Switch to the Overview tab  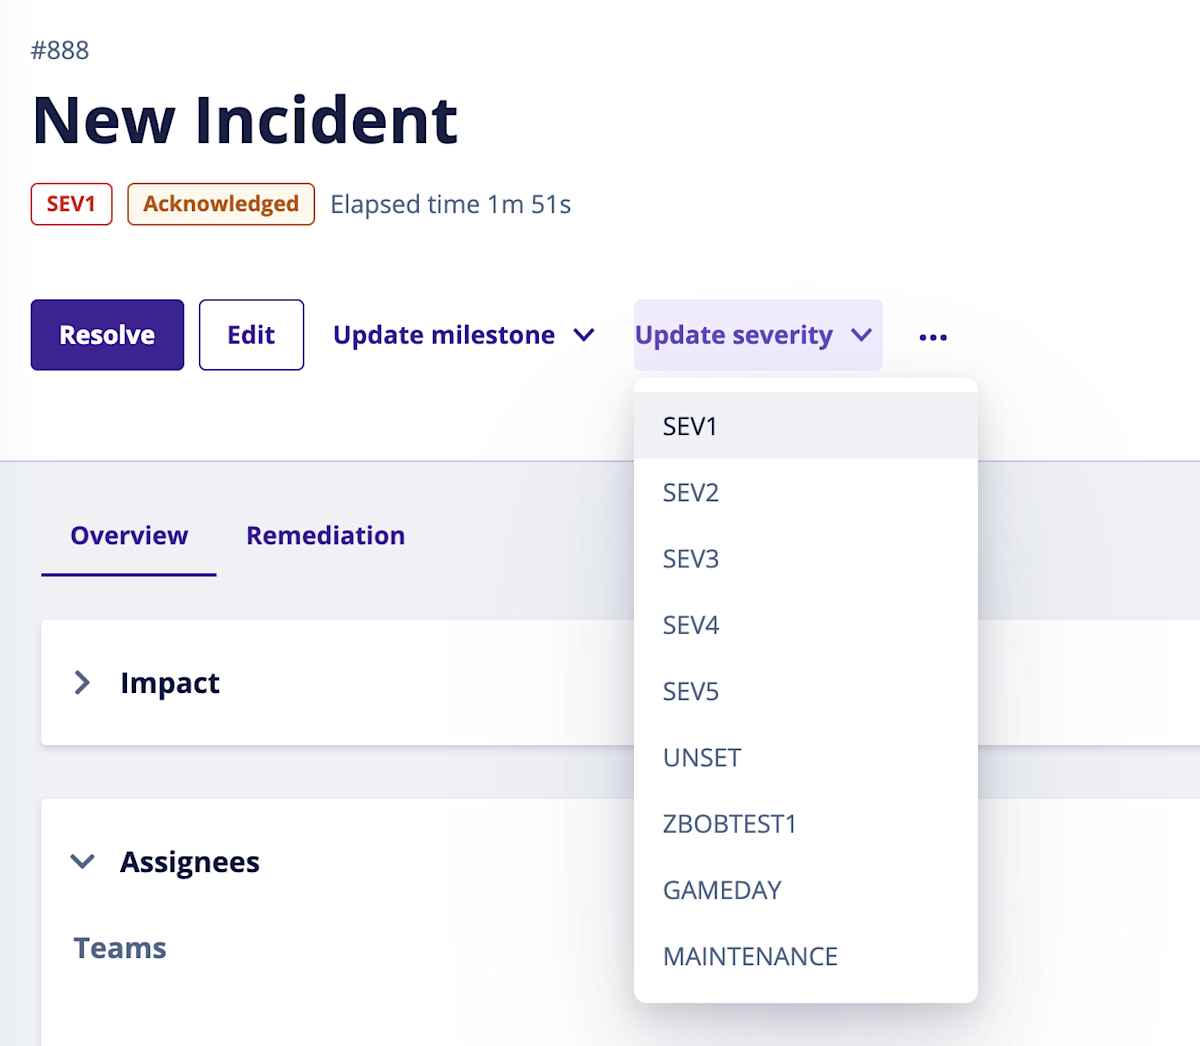pyautogui.click(x=128, y=535)
